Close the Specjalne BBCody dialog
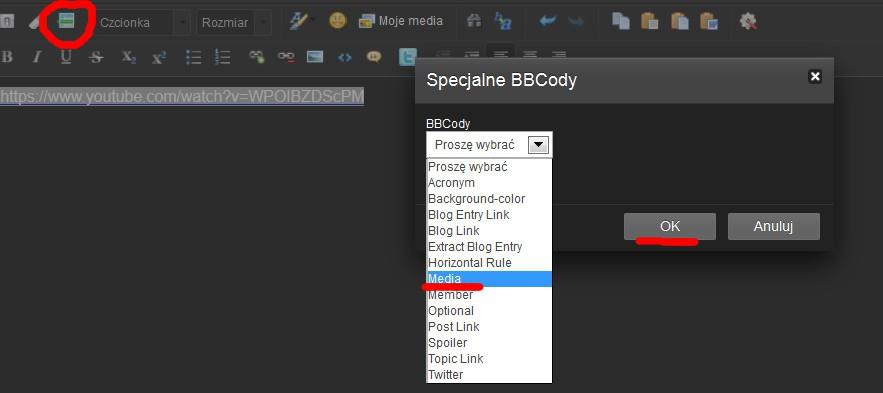The image size is (883, 393). (x=815, y=77)
